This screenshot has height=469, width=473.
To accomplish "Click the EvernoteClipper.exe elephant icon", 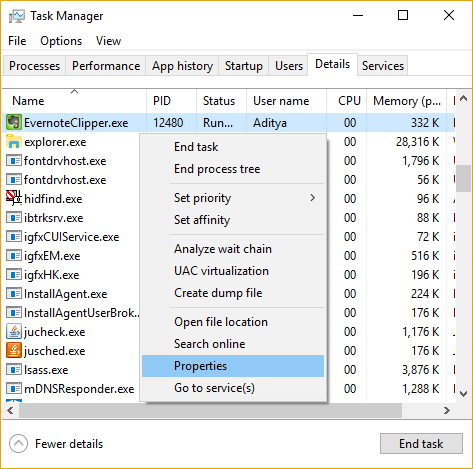I will 14,123.
